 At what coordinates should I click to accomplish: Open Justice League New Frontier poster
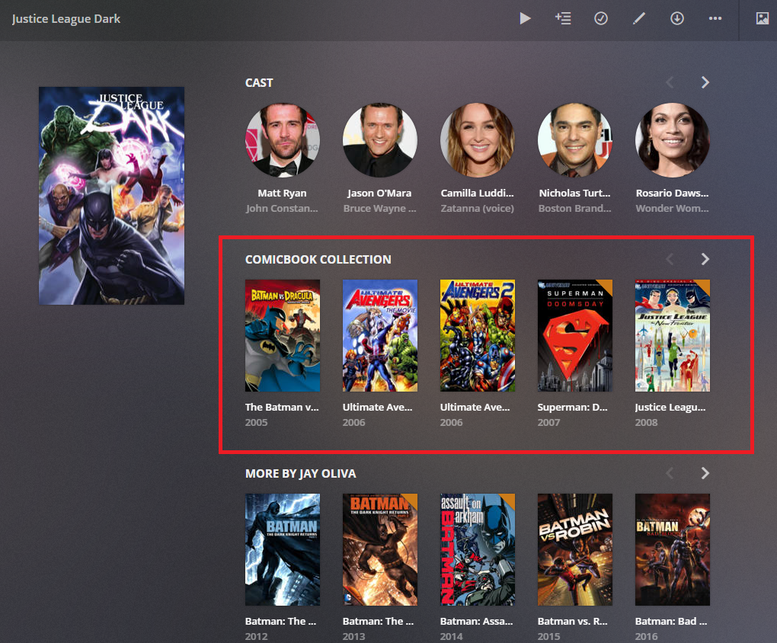672,335
